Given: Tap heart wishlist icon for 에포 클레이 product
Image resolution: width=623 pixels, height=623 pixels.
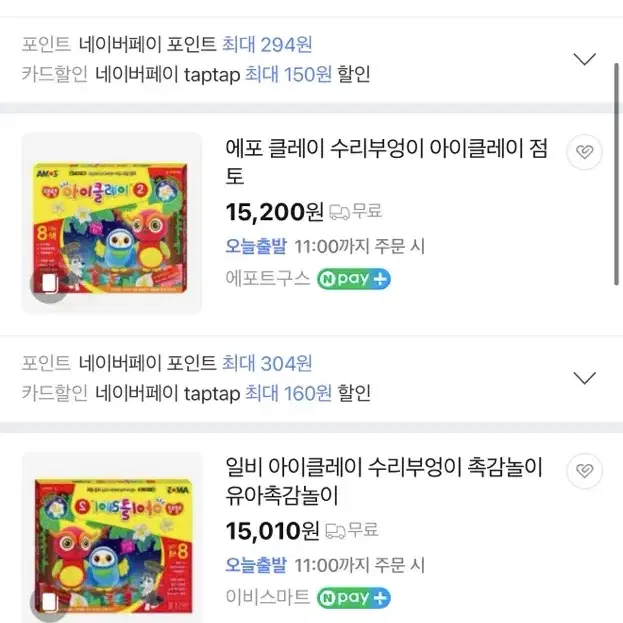Looking at the screenshot, I should tap(584, 152).
